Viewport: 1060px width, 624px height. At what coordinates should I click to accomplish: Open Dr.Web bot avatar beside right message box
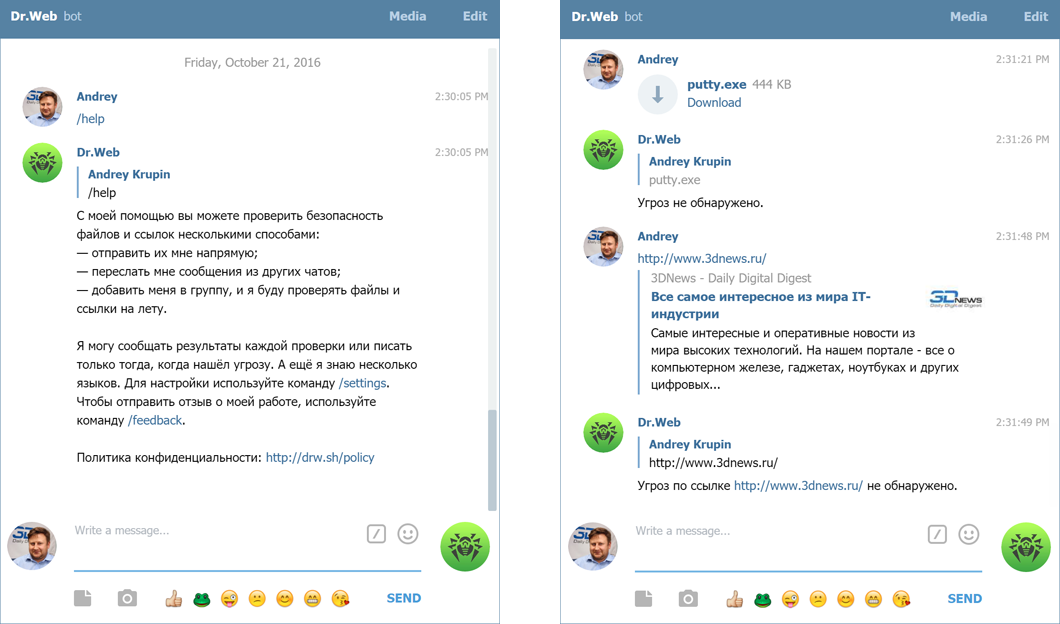pos(1026,546)
